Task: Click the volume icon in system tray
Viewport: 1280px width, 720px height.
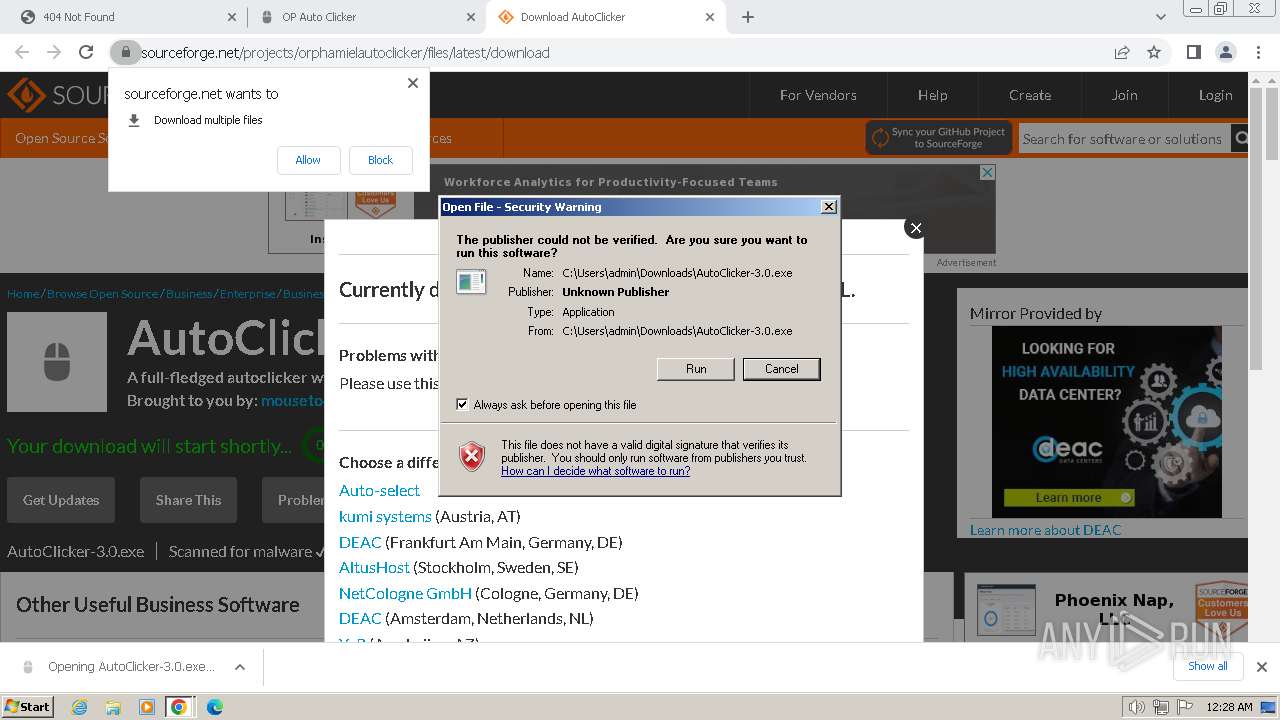Action: pos(1136,707)
